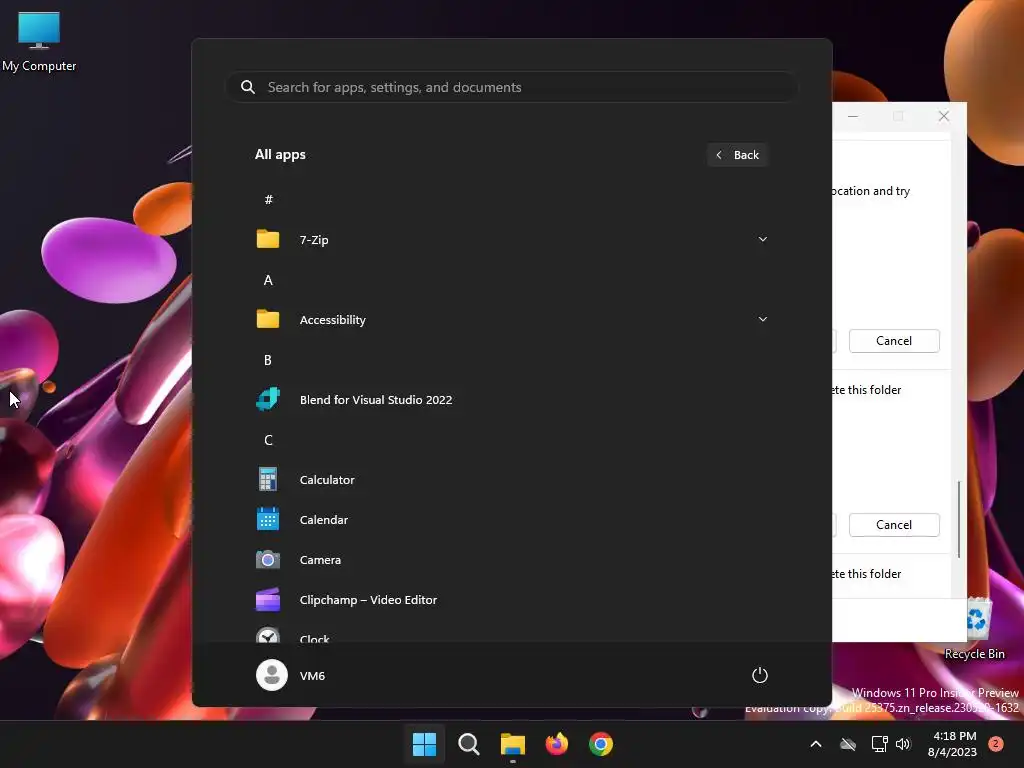Go Back from All apps
The width and height of the screenshot is (1024, 768).
click(737, 155)
